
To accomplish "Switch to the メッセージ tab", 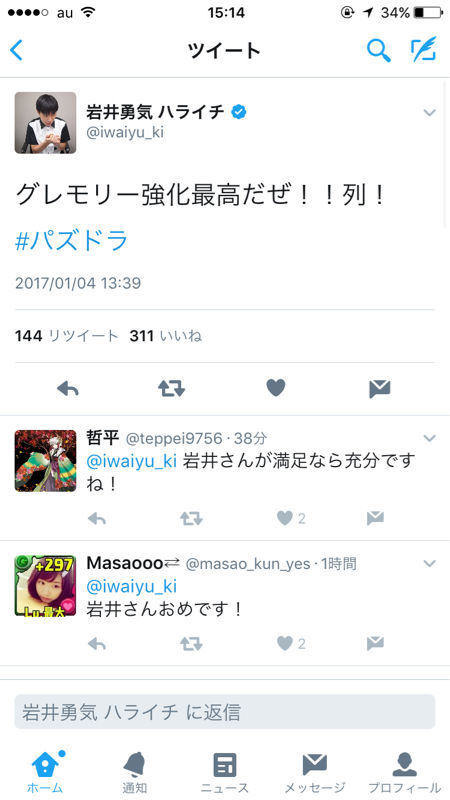I will coord(314,772).
